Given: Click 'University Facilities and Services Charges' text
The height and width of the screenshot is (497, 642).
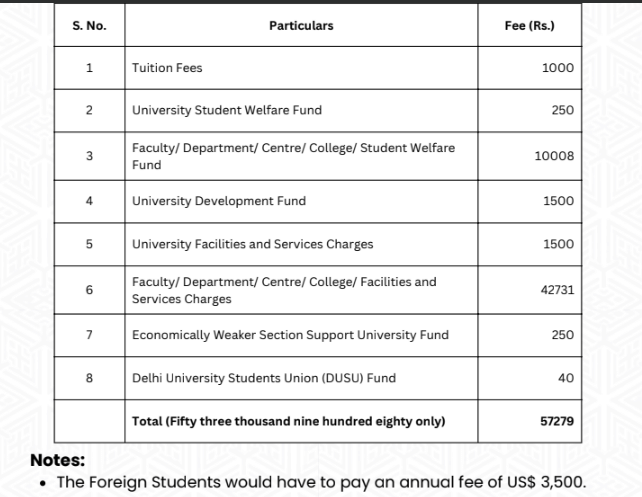Looking at the screenshot, I should coord(253,244).
